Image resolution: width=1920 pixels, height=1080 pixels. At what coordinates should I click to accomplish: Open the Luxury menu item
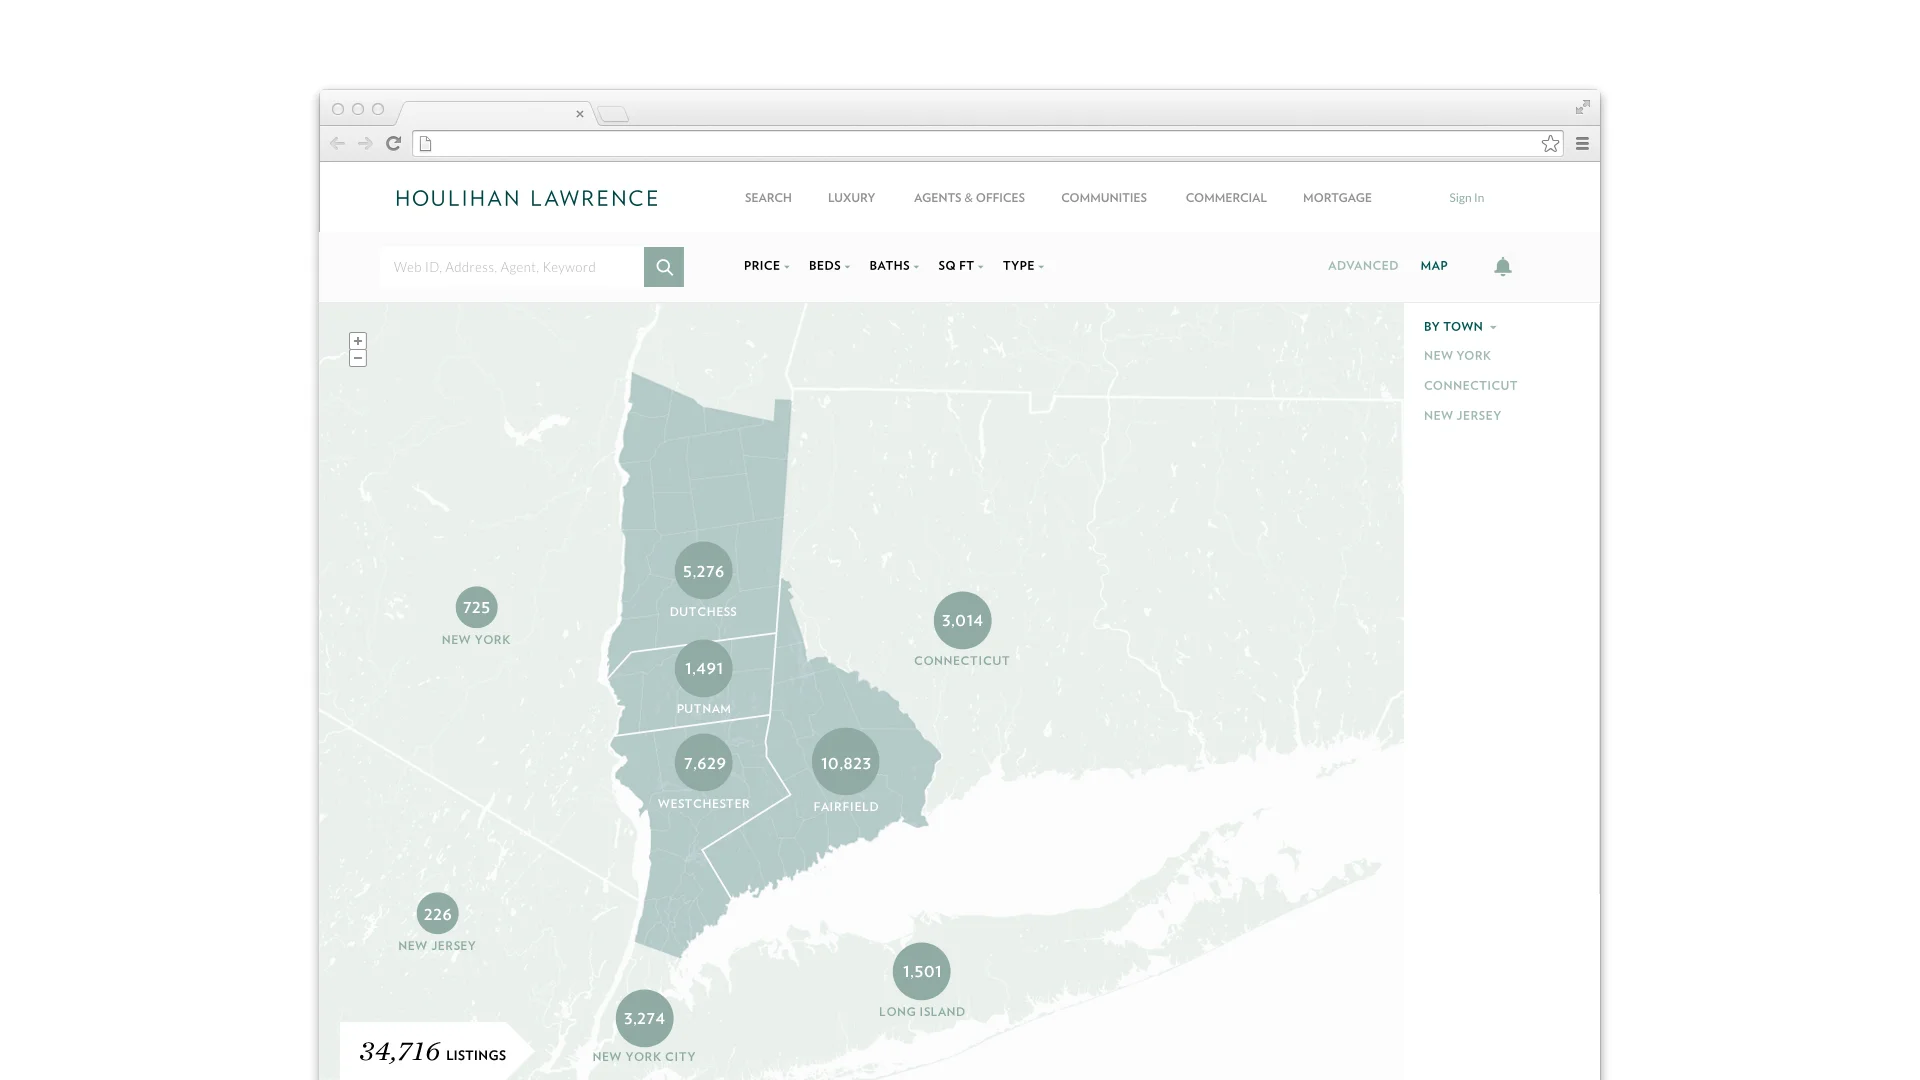(851, 198)
